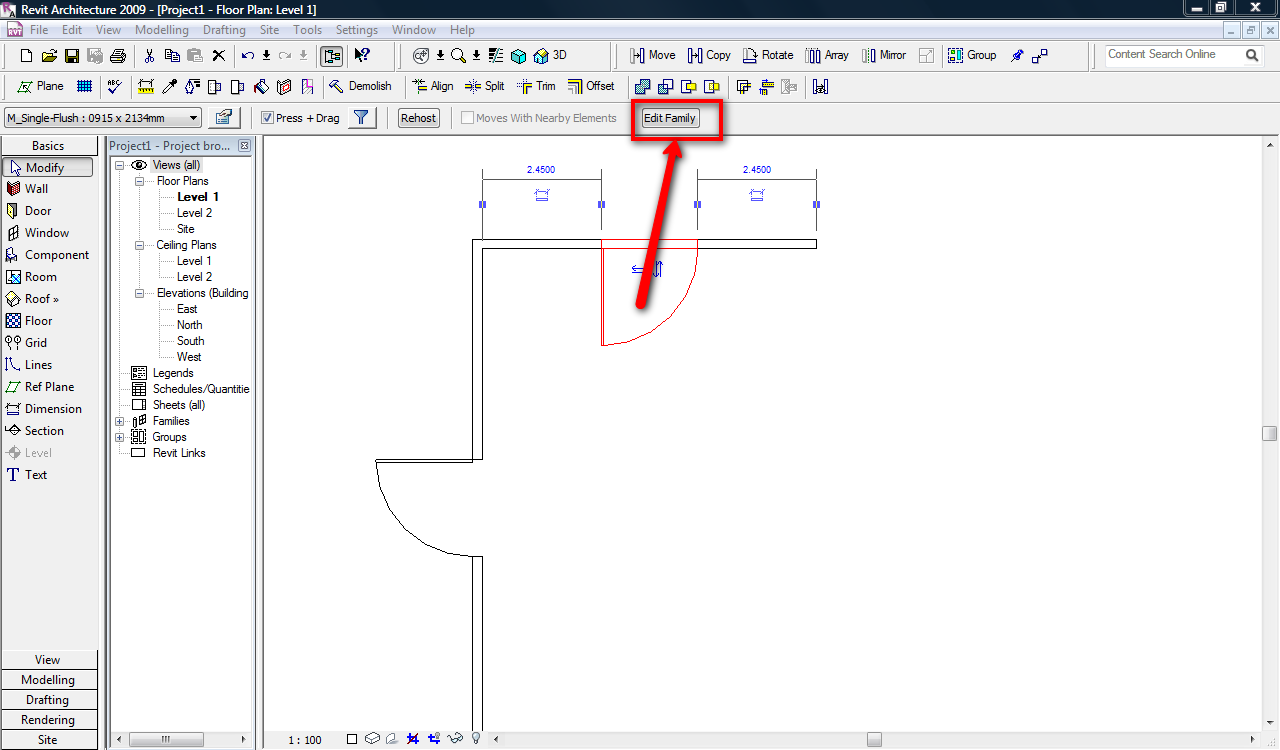Select the Match Type eyedropper tool

point(170,87)
